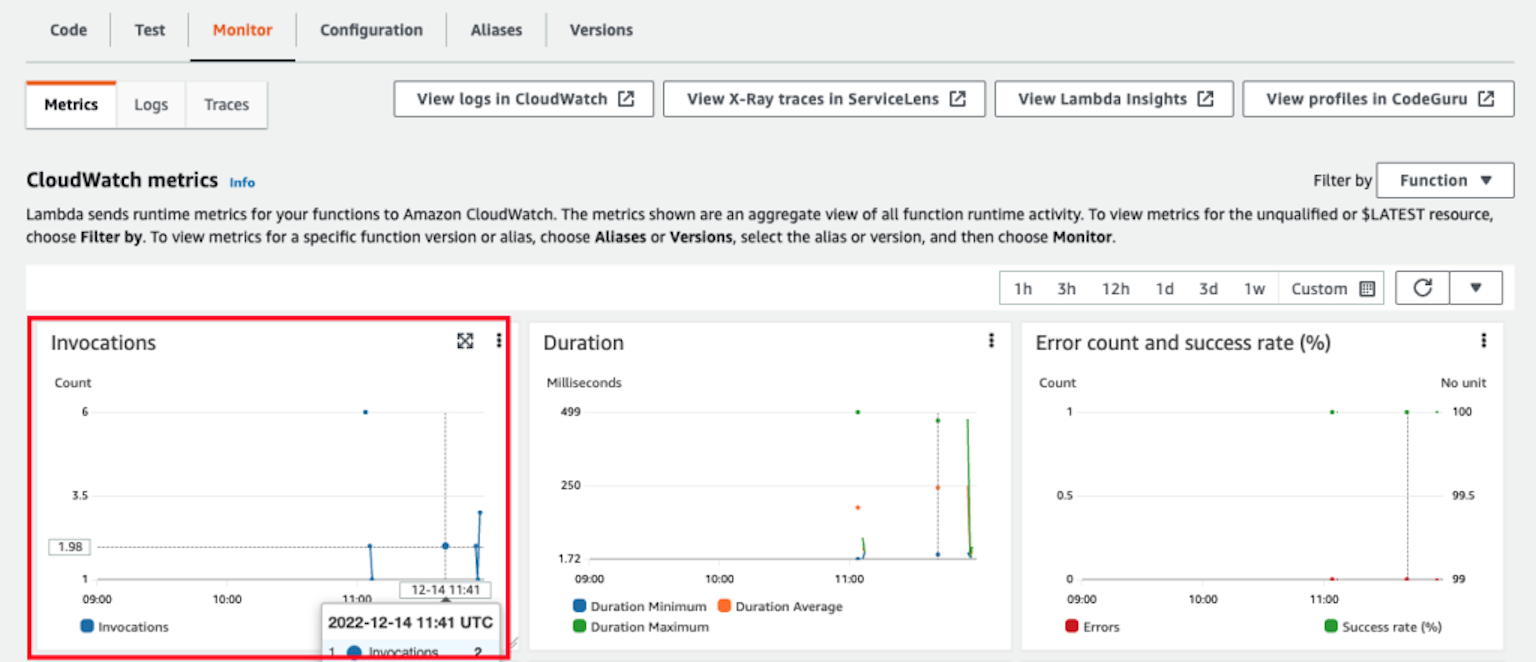The image size is (1536, 662).
Task: Switch to the Logs tab
Action: pyautogui.click(x=150, y=104)
